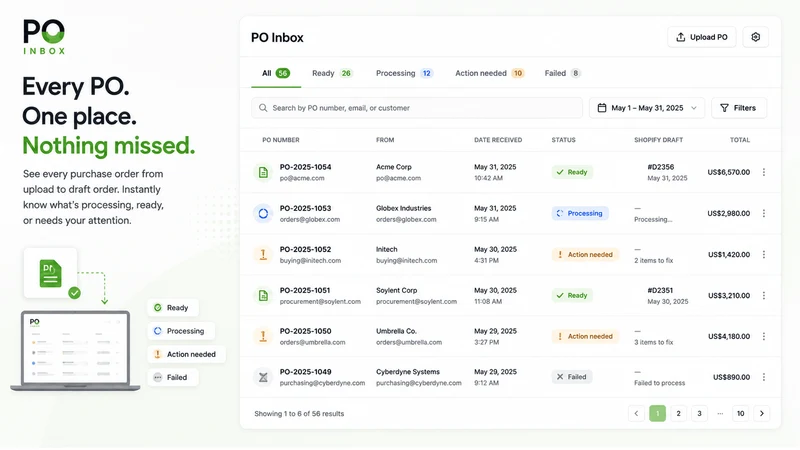Click the DATE RECEIVED column header
The height and width of the screenshot is (450, 800).
498,140
